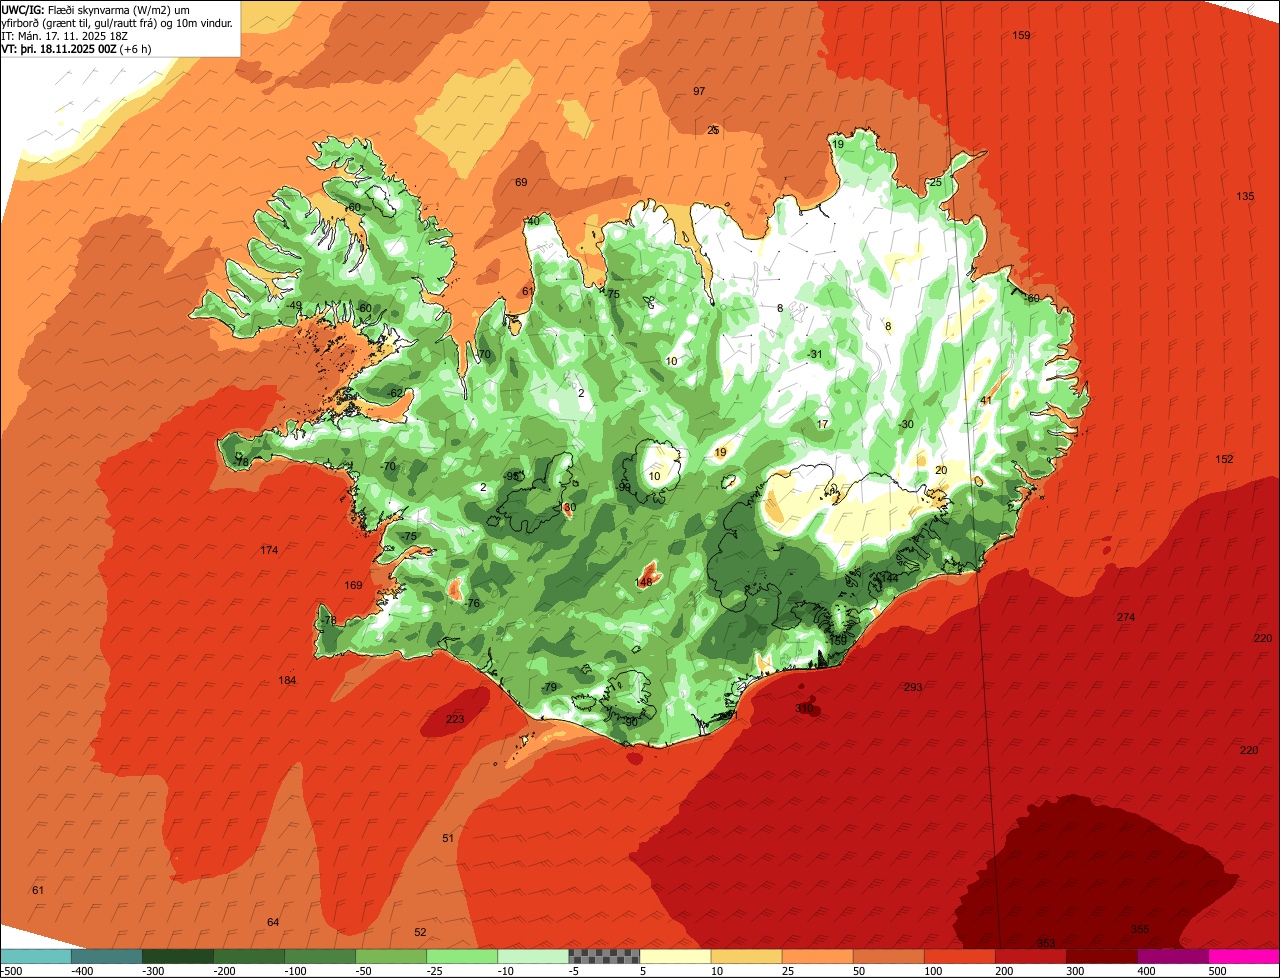Select the -100 to -50 green legend swatch
The height and width of the screenshot is (978, 1280).
coord(319,956)
